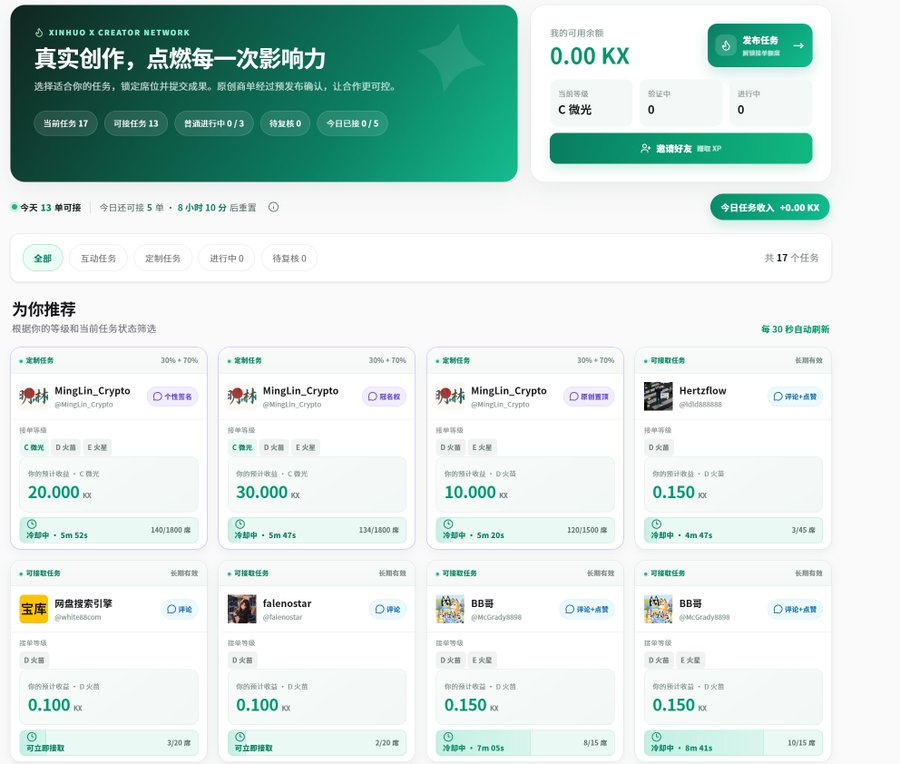Click the 140/1800 席 seat count

[x=170, y=530]
